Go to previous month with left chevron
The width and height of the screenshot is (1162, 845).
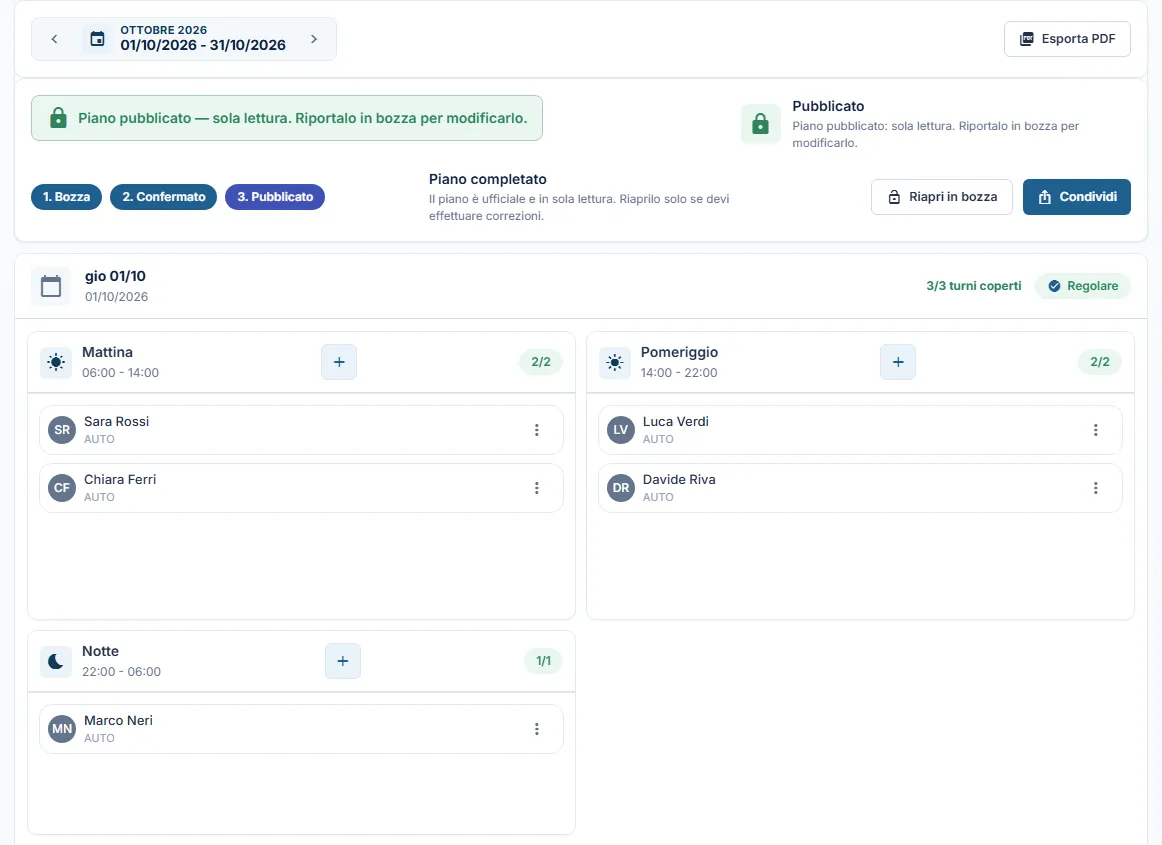pos(54,39)
